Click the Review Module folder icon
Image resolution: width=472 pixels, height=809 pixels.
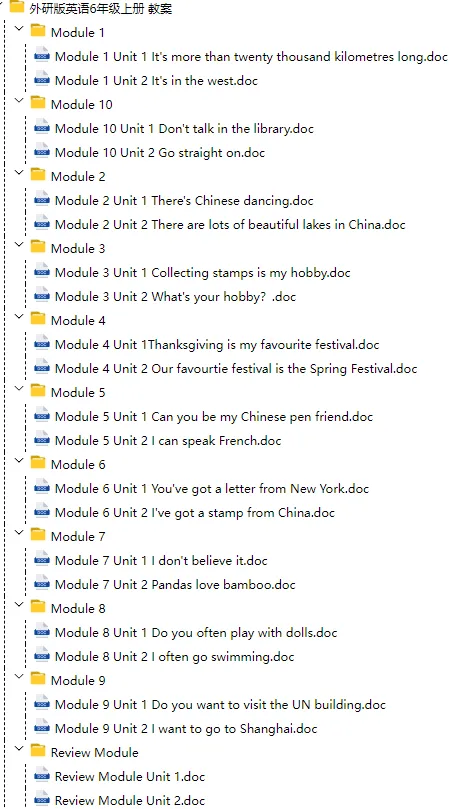click(x=38, y=751)
